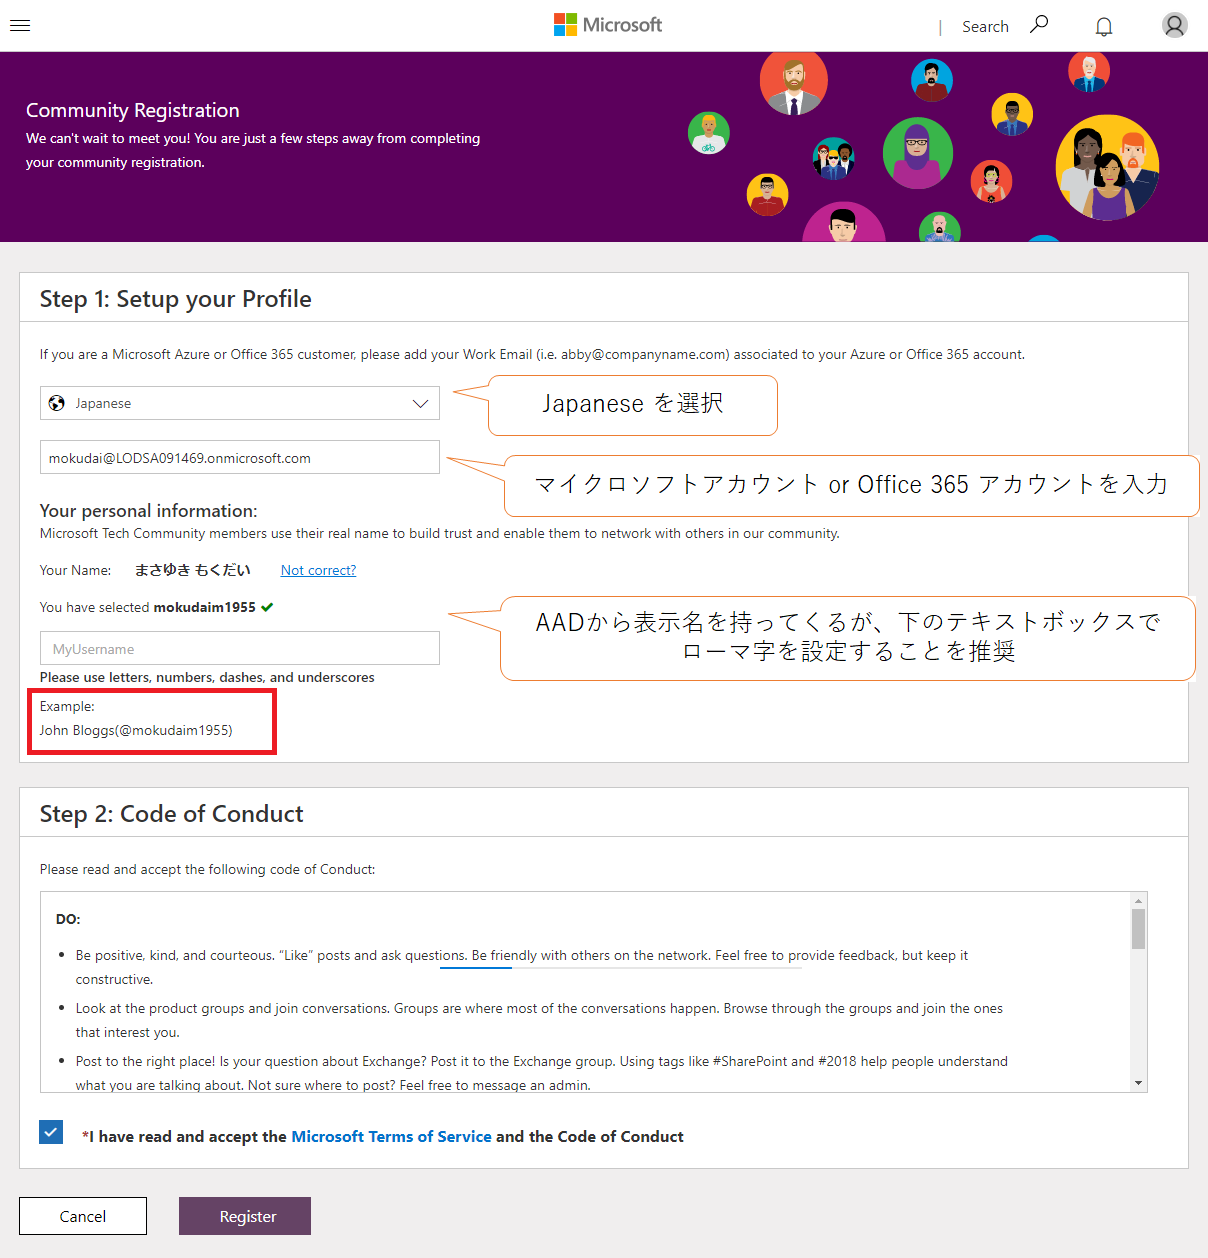This screenshot has width=1208, height=1258.
Task: Expand the Japanese language combo box chevron
Action: [x=420, y=403]
